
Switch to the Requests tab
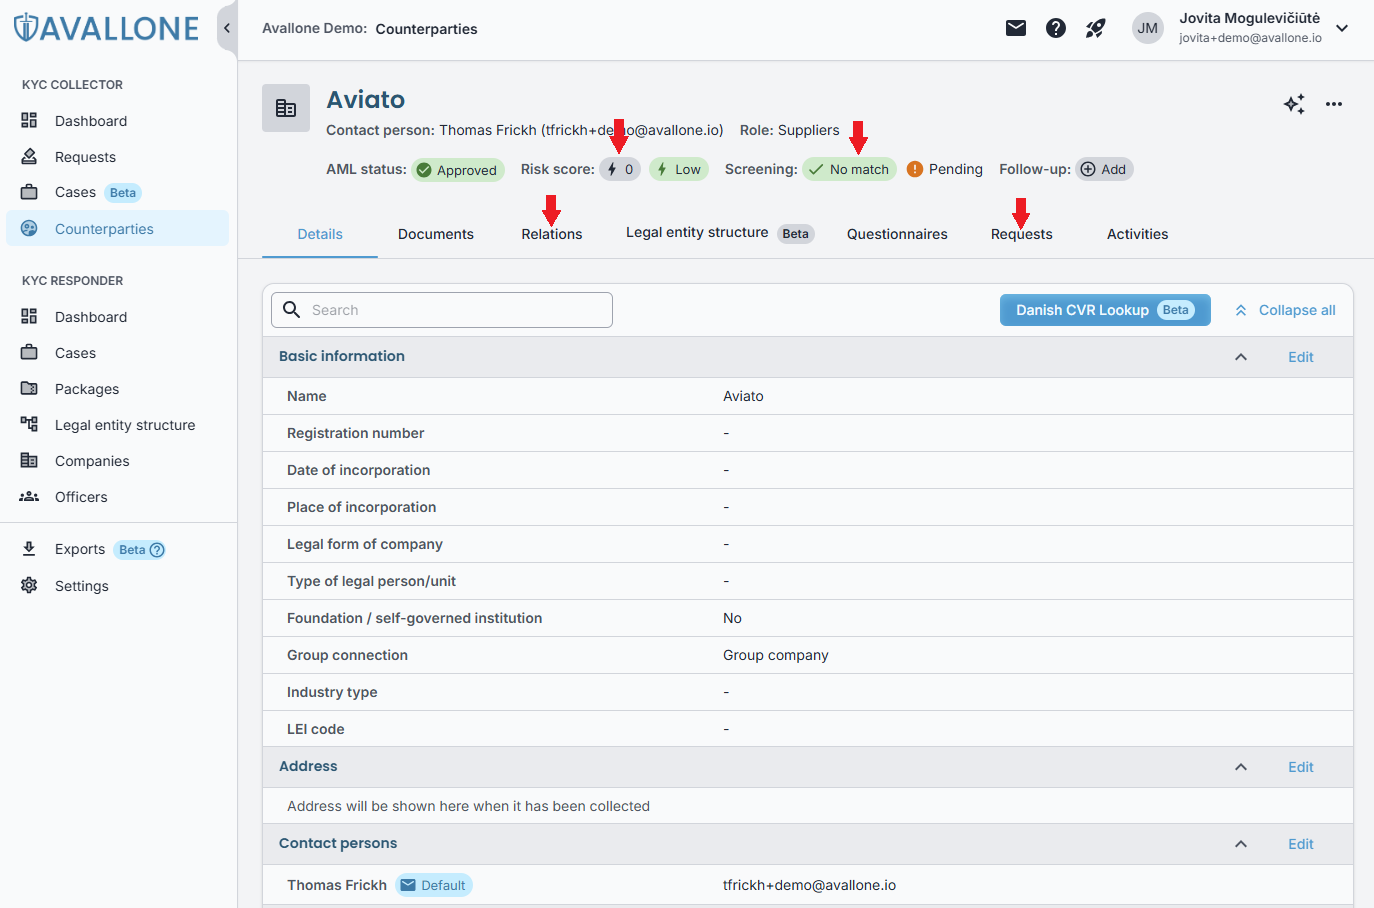coord(1022,234)
